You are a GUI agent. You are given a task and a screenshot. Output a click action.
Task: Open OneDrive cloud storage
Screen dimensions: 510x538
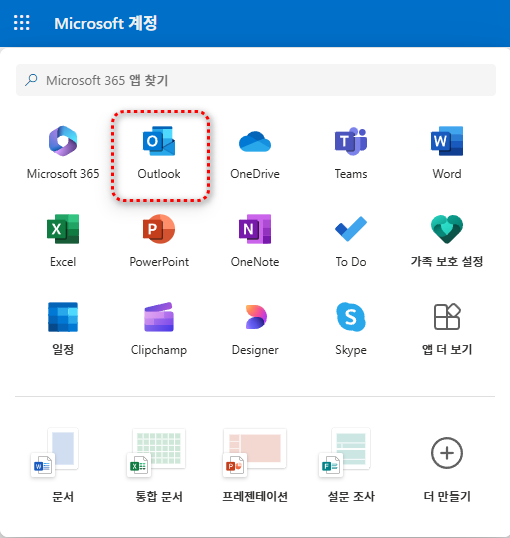point(255,153)
